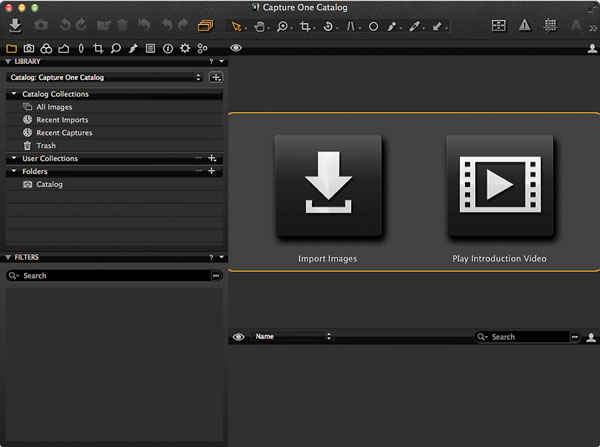The image size is (600, 447).
Task: Collapse the Catalog Collections group
Action: click(x=14, y=94)
